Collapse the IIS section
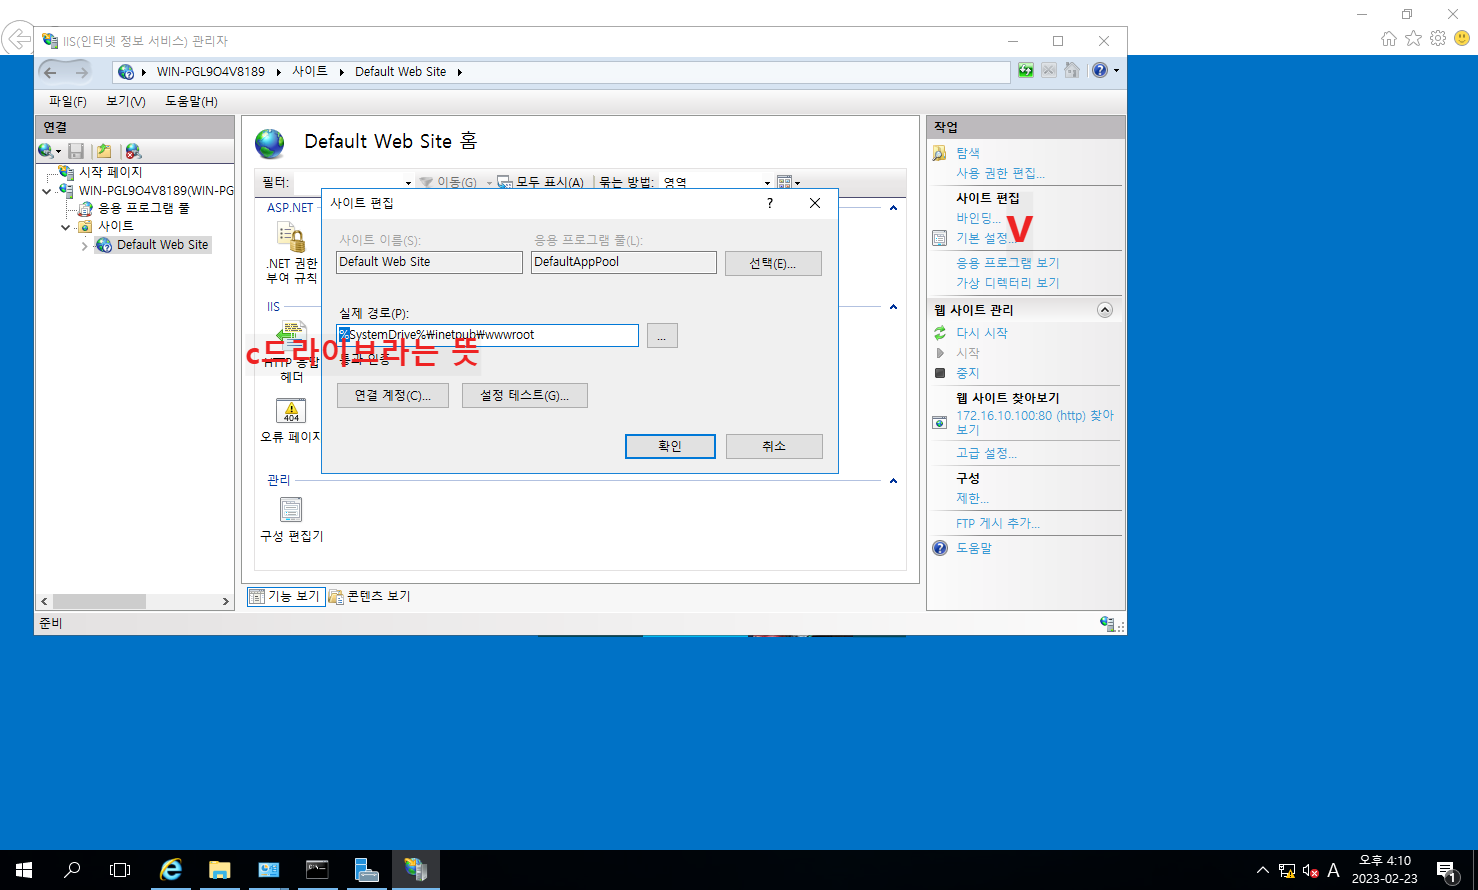The width and height of the screenshot is (1478, 890). pyautogui.click(x=894, y=307)
